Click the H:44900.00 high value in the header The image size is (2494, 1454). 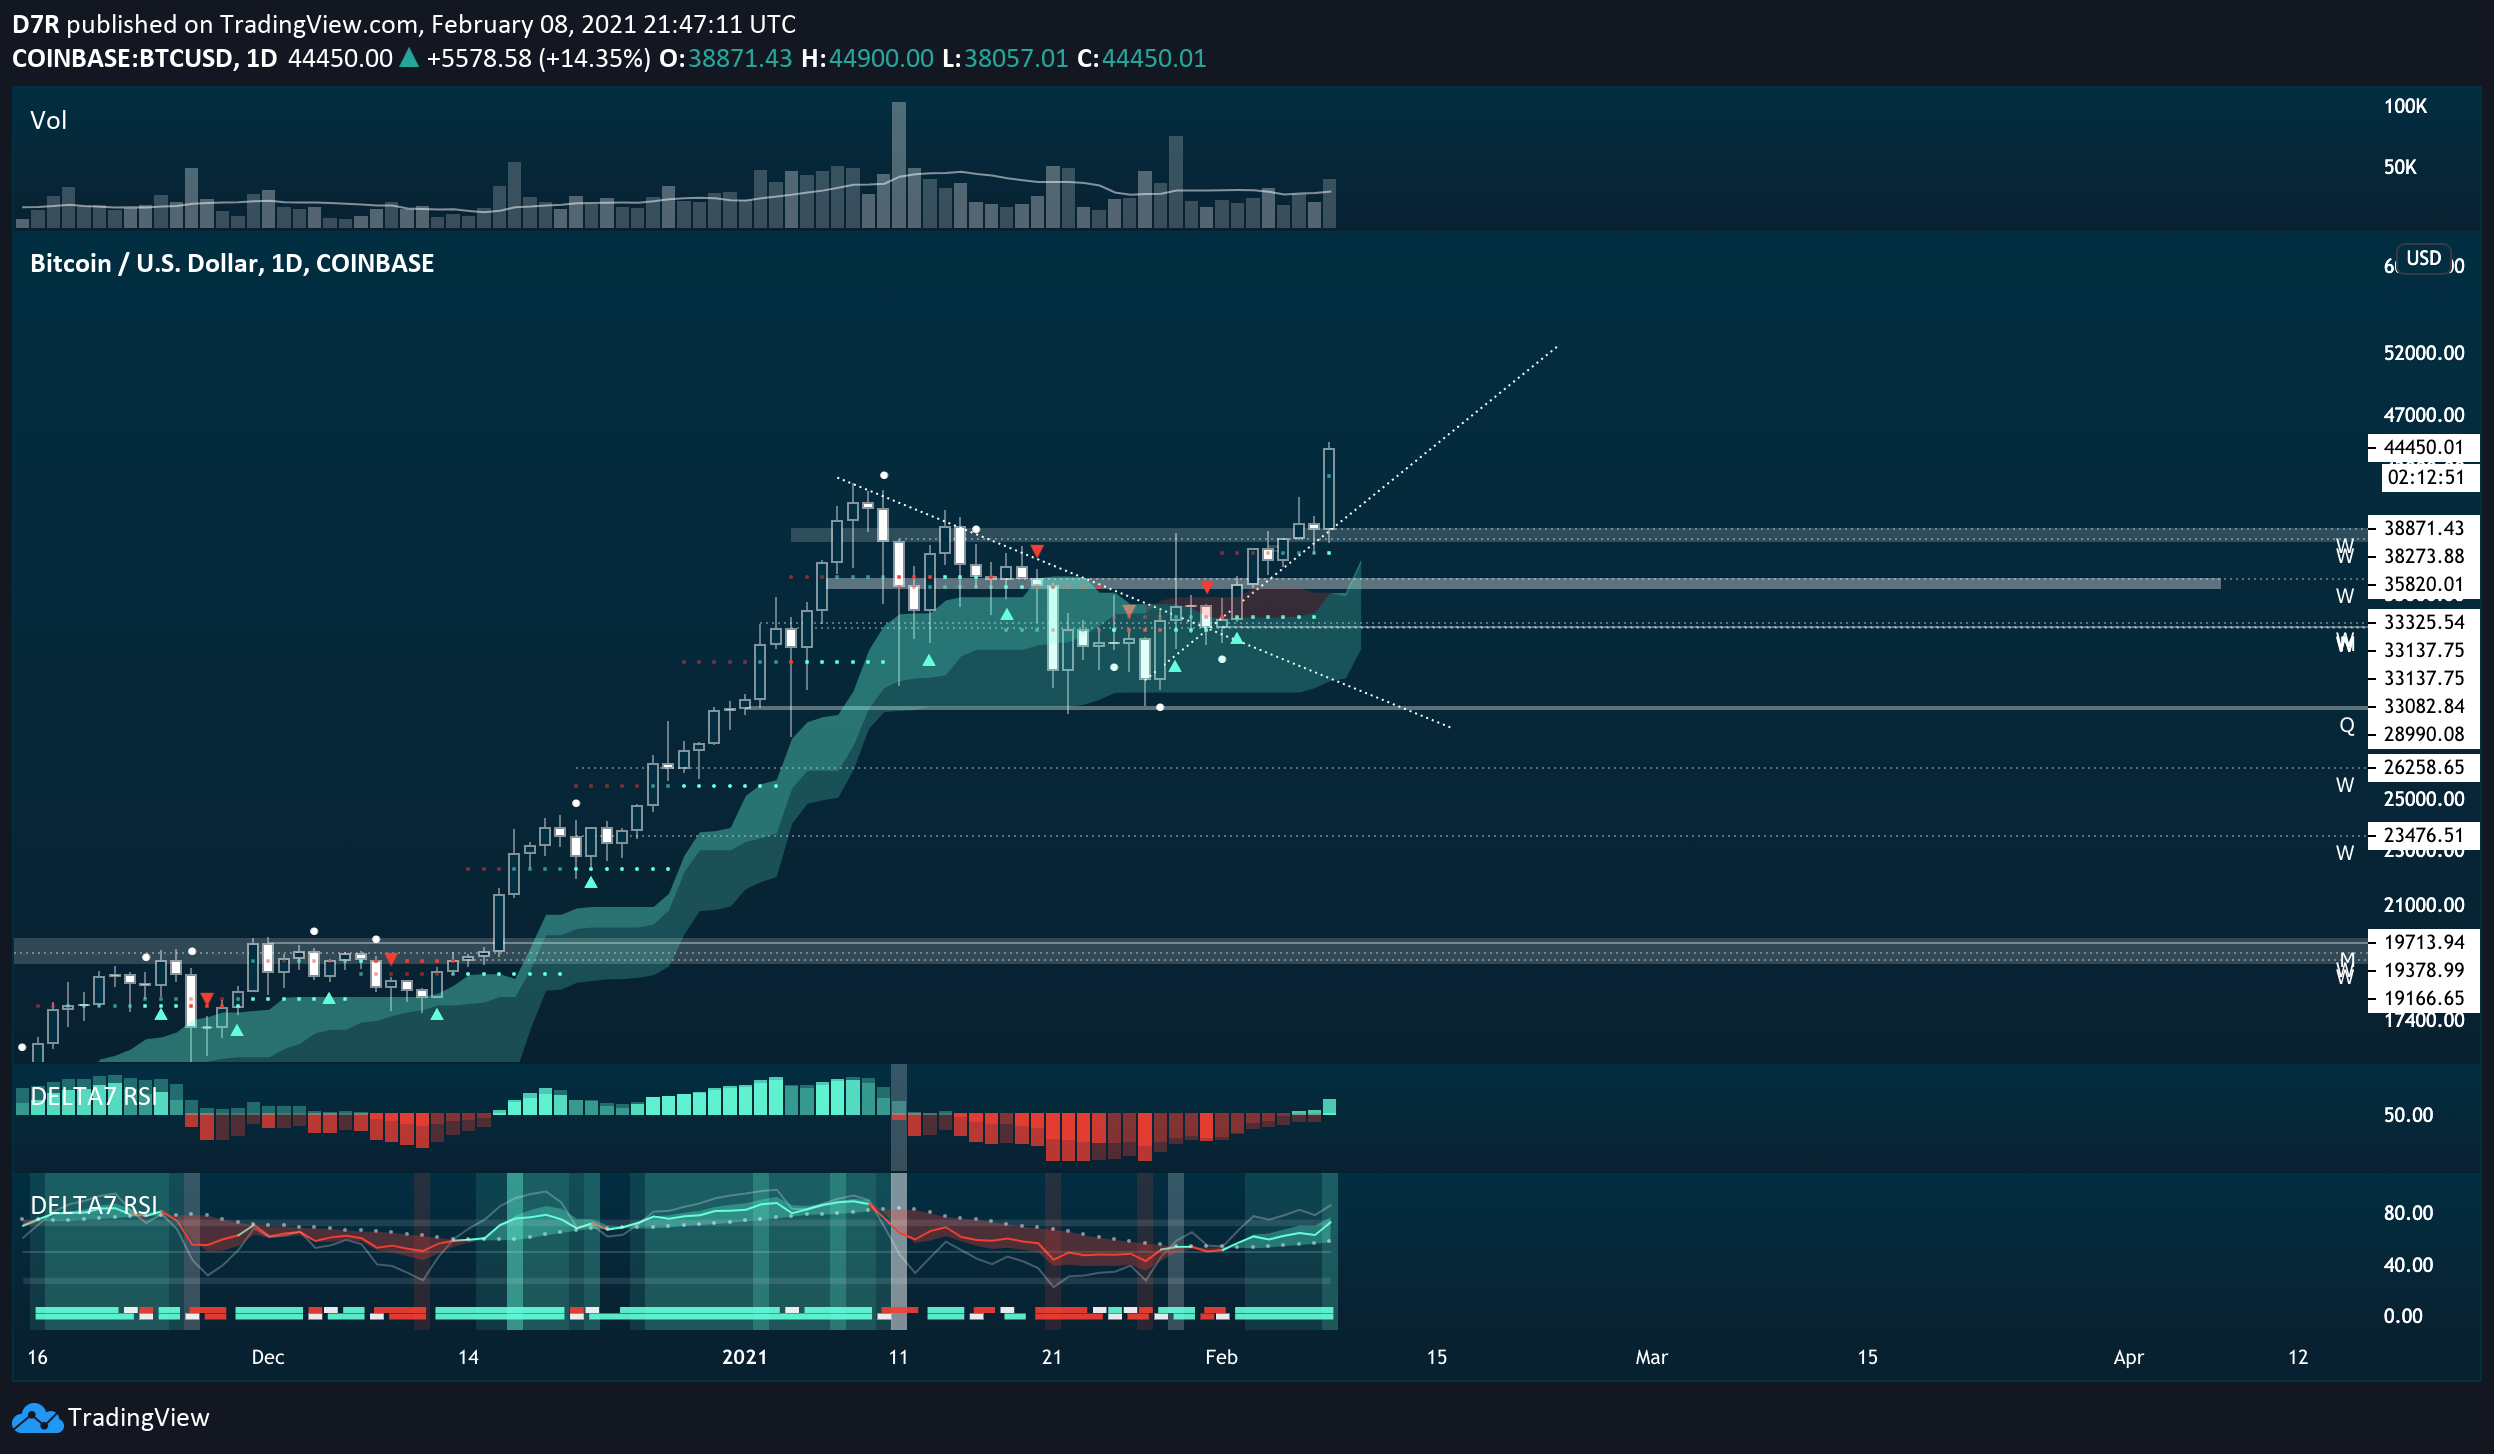[x=867, y=58]
